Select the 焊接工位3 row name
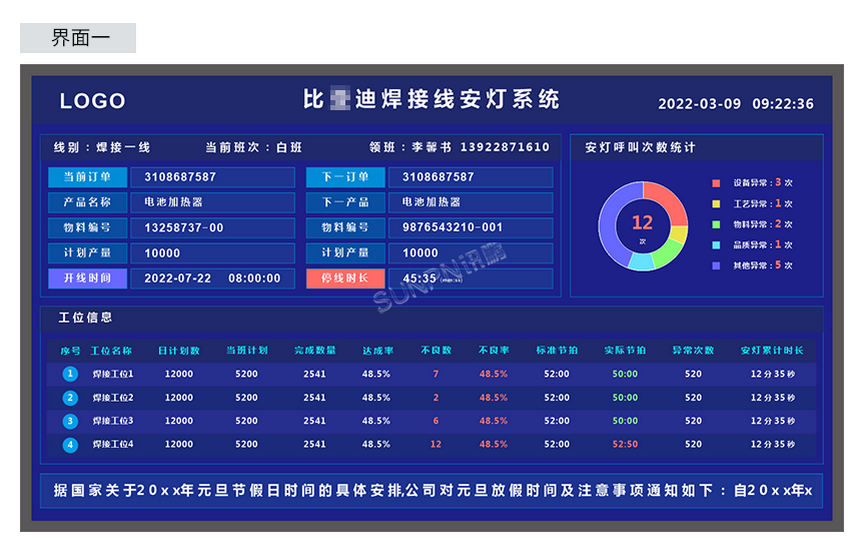 (x=113, y=421)
